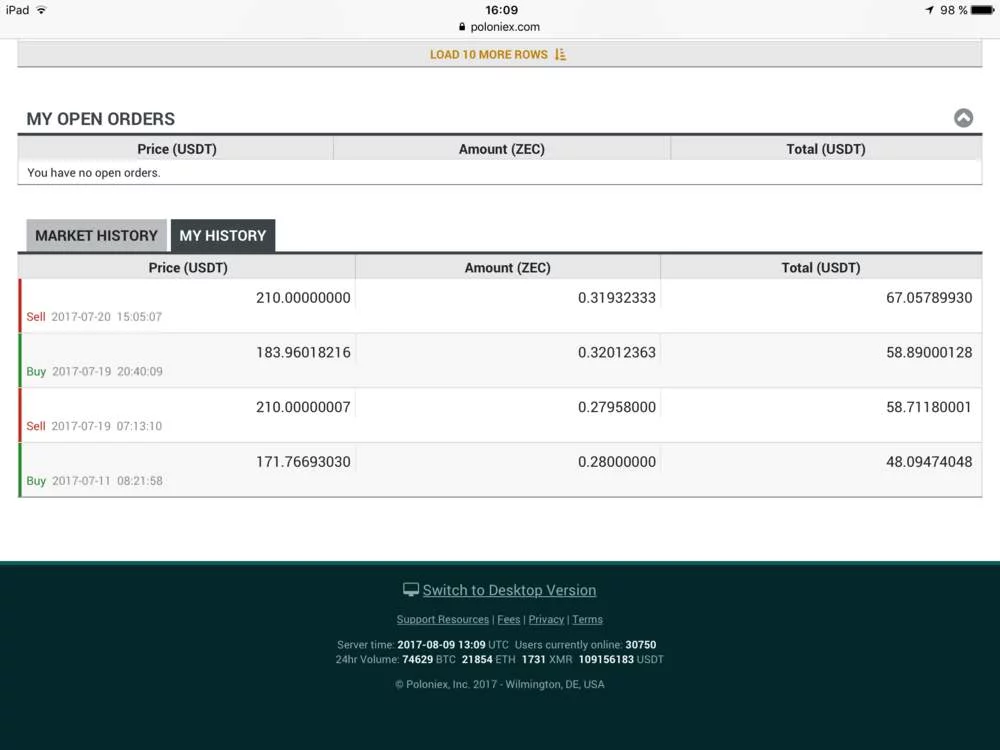This screenshot has height=750, width=1000.
Task: Switch to Market History tab
Action: click(96, 235)
